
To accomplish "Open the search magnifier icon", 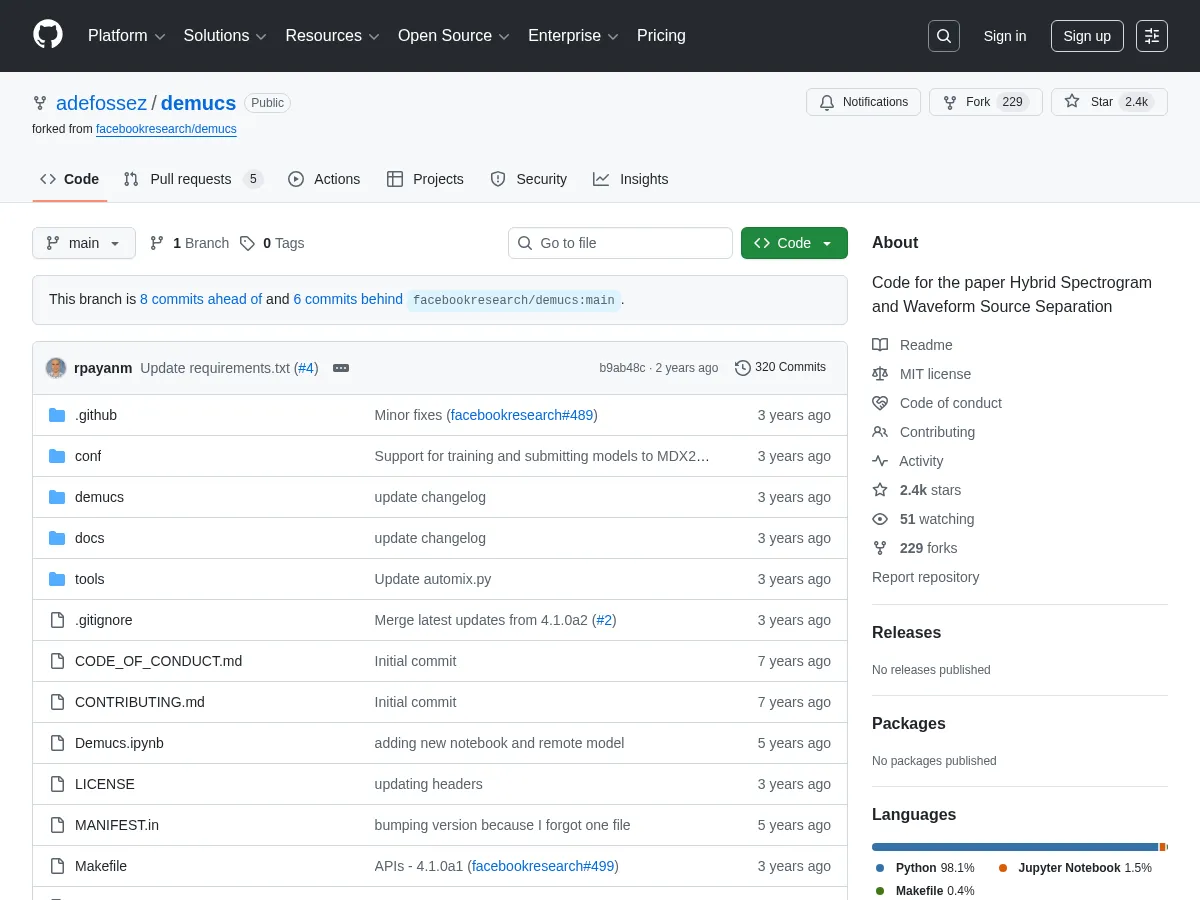I will [943, 36].
